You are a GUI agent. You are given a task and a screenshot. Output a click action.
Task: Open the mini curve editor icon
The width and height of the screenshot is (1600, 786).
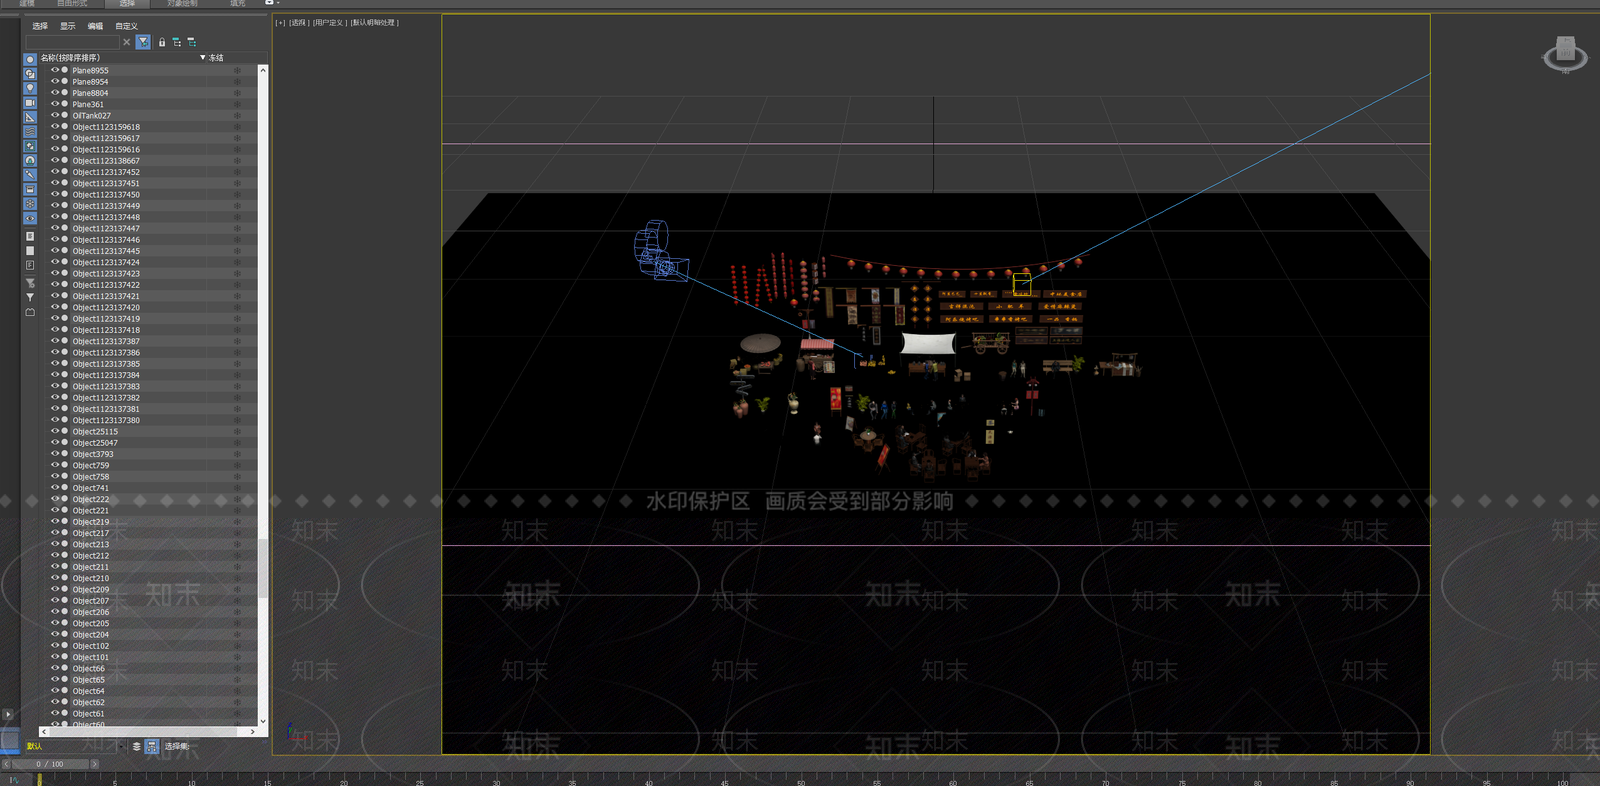point(14,780)
